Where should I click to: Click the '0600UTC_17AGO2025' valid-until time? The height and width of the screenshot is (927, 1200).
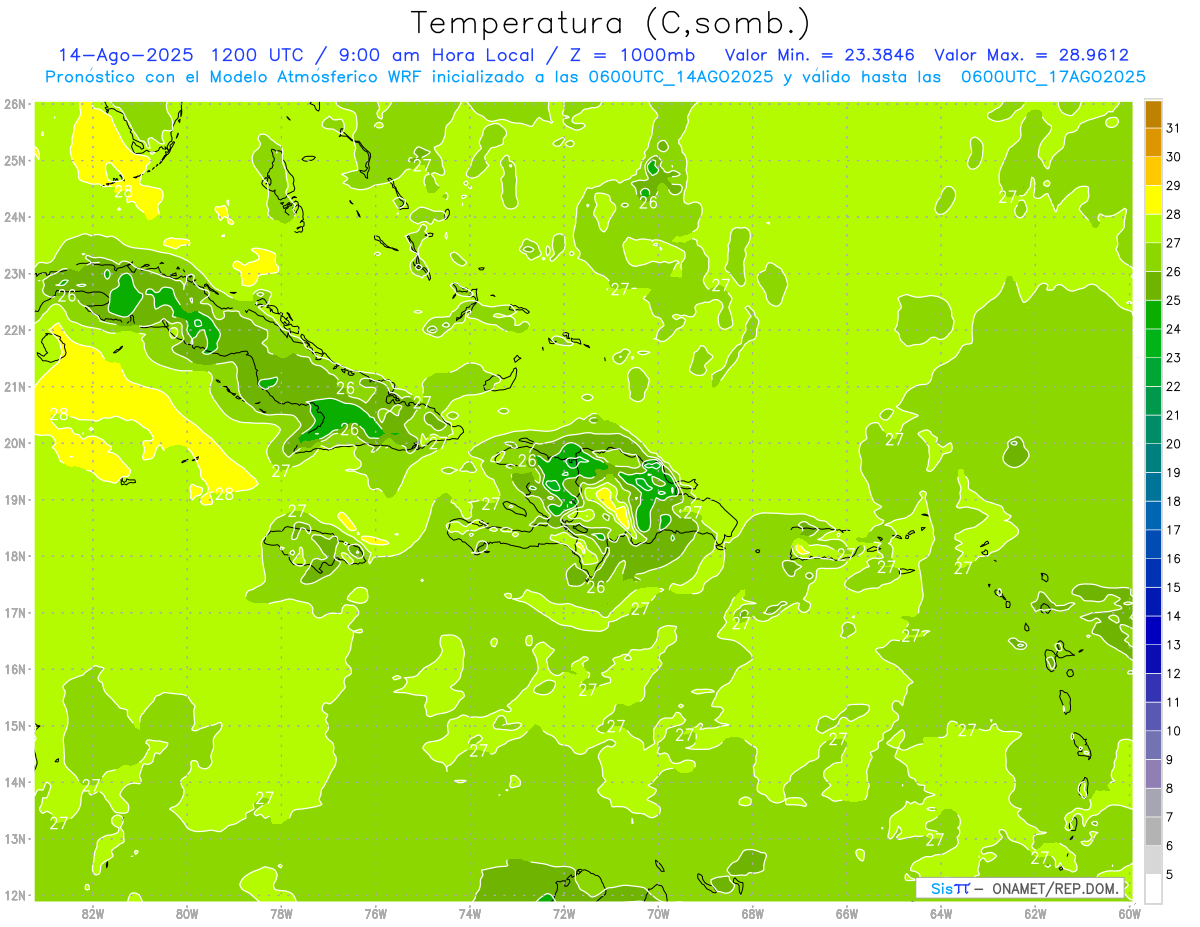coord(1053,77)
